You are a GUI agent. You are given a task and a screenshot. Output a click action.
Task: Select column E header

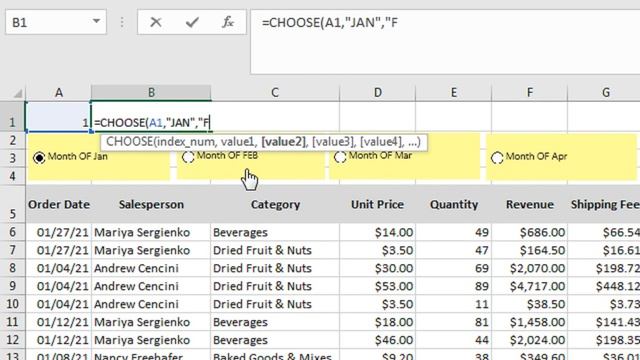point(453,93)
